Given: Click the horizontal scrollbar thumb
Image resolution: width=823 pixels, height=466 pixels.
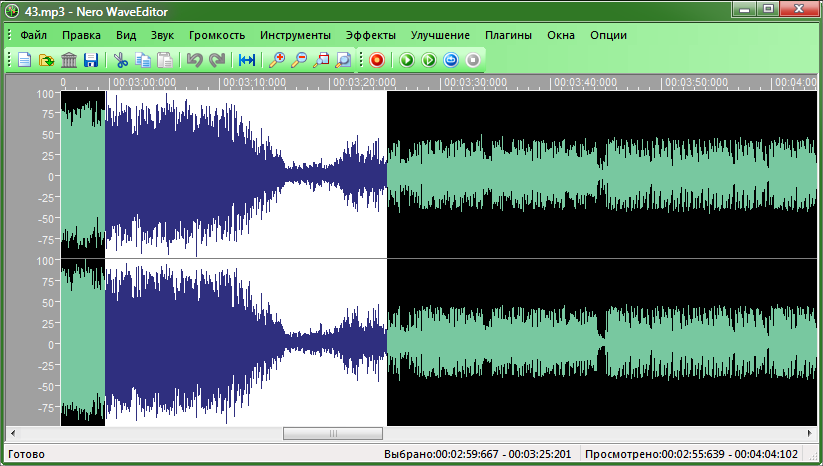Looking at the screenshot, I should tap(333, 433).
